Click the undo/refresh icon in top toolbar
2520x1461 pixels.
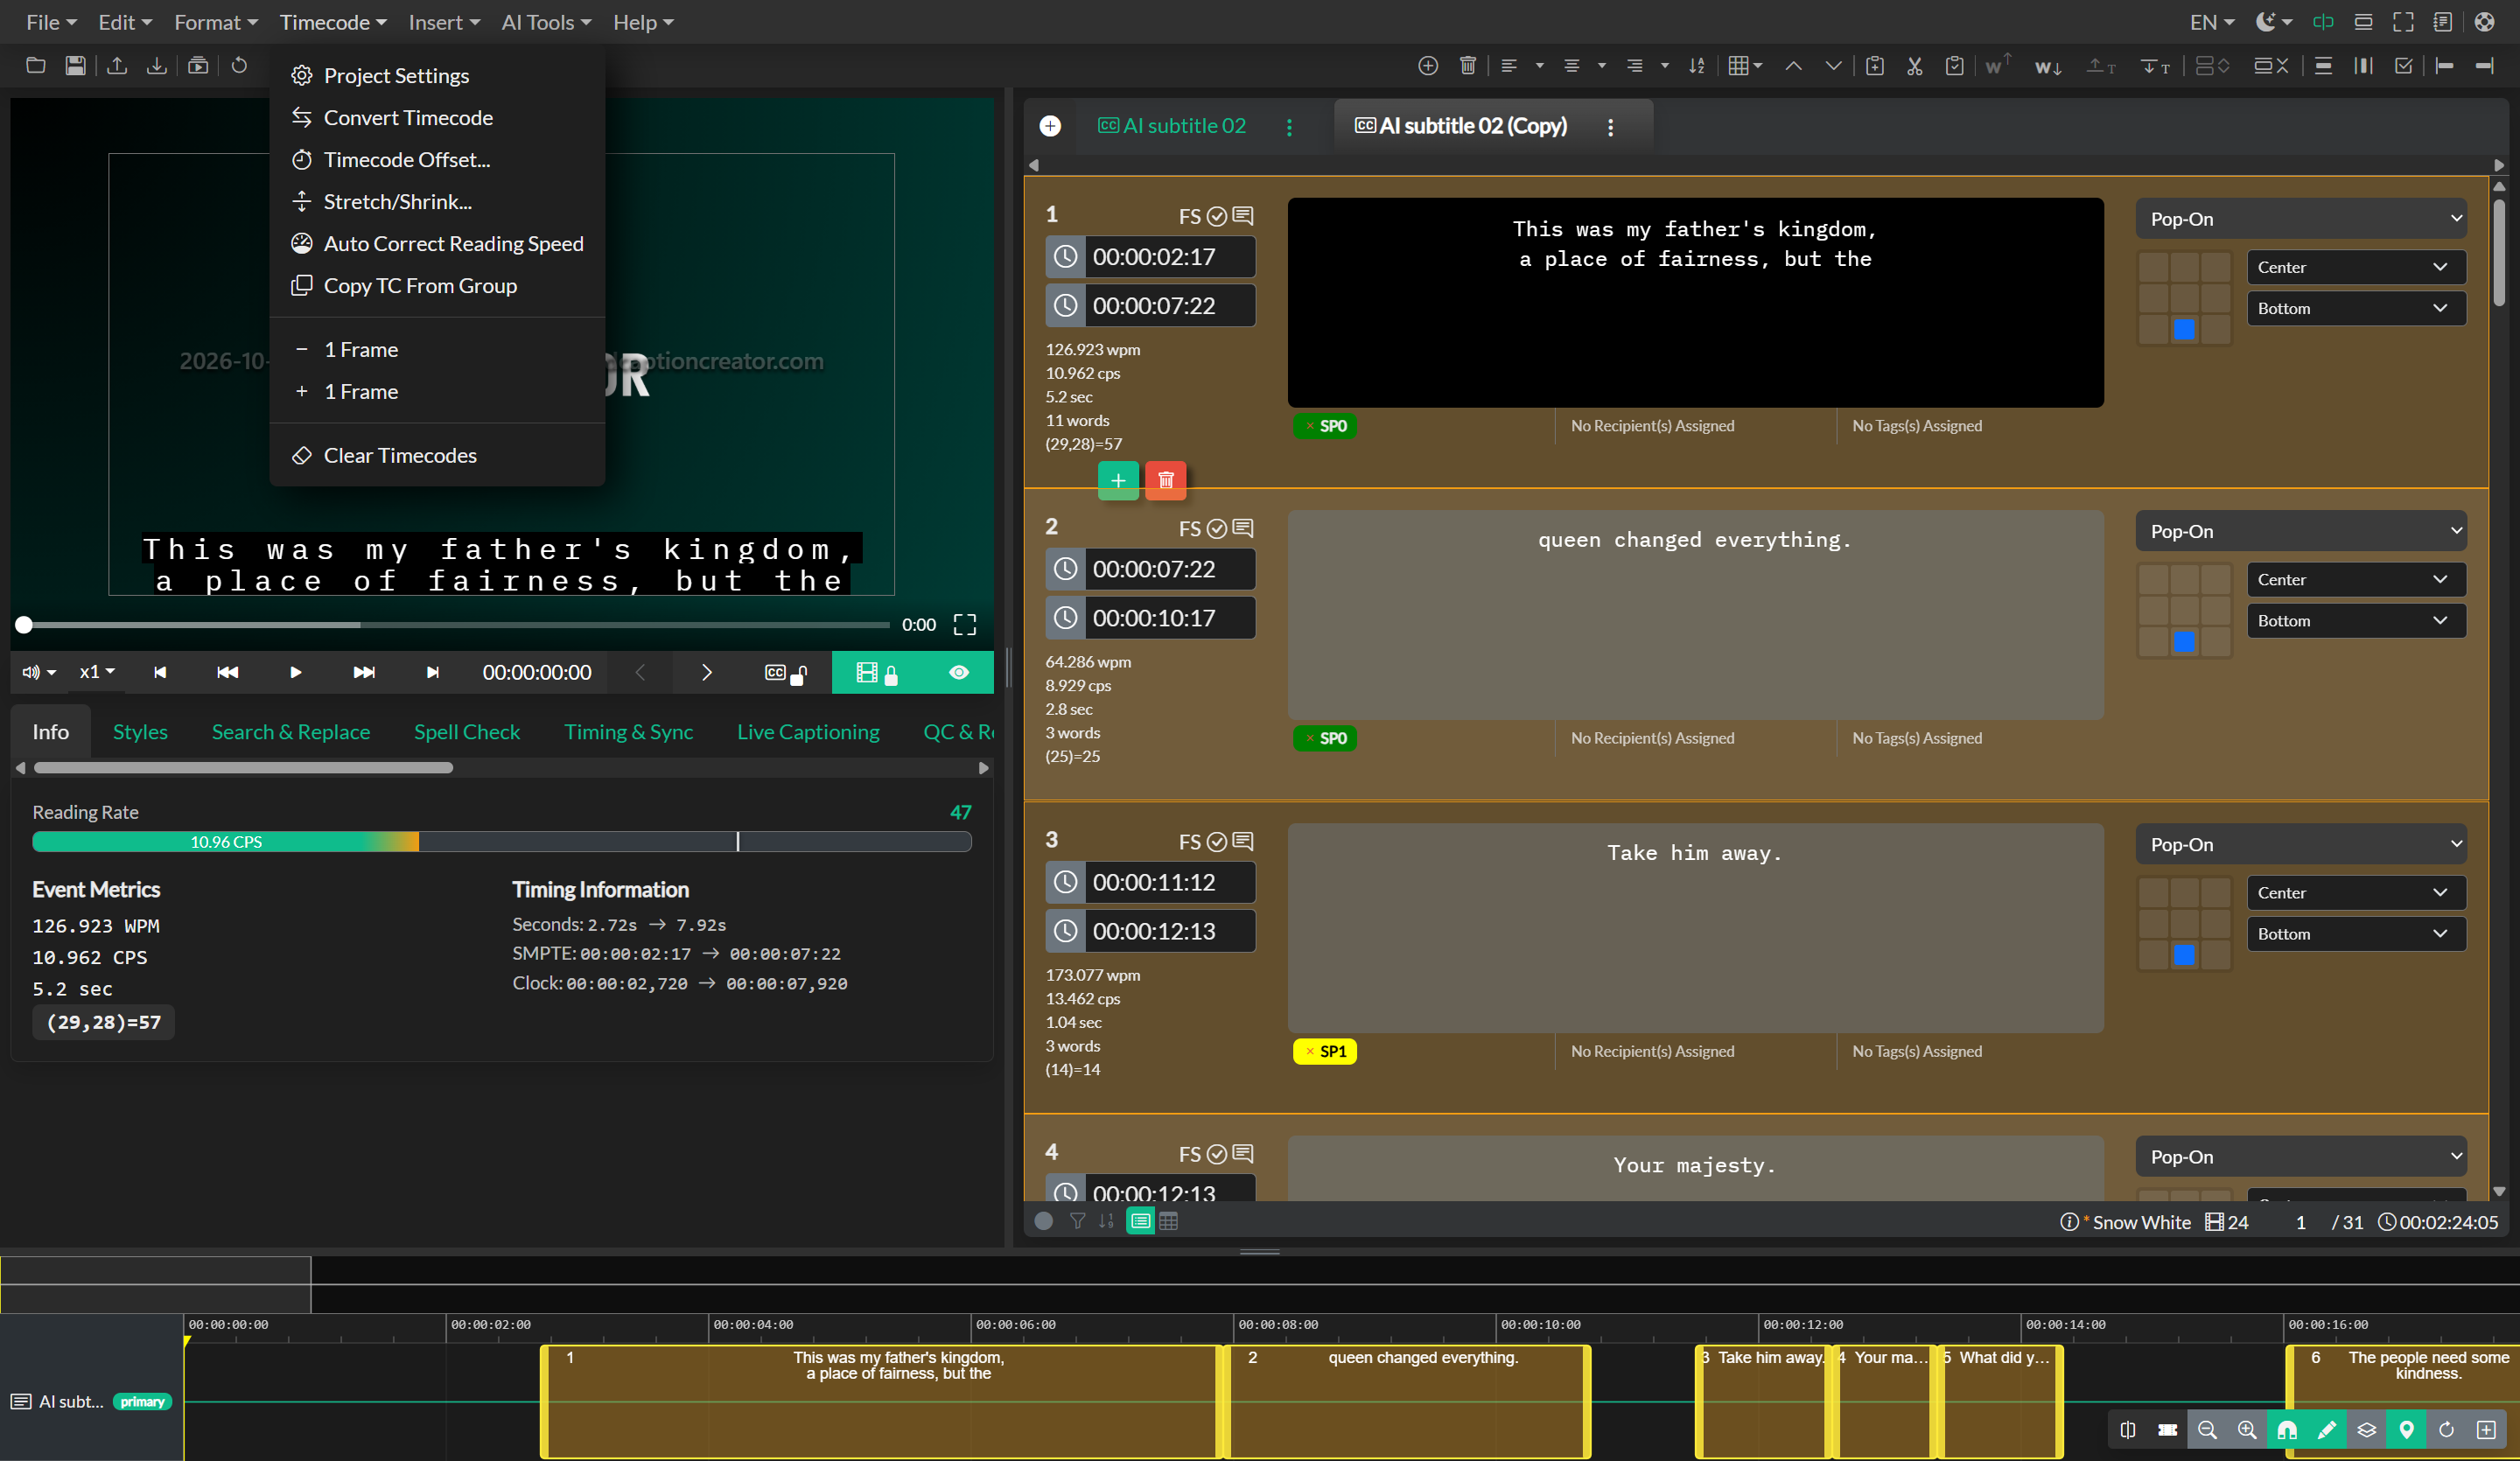coord(239,66)
